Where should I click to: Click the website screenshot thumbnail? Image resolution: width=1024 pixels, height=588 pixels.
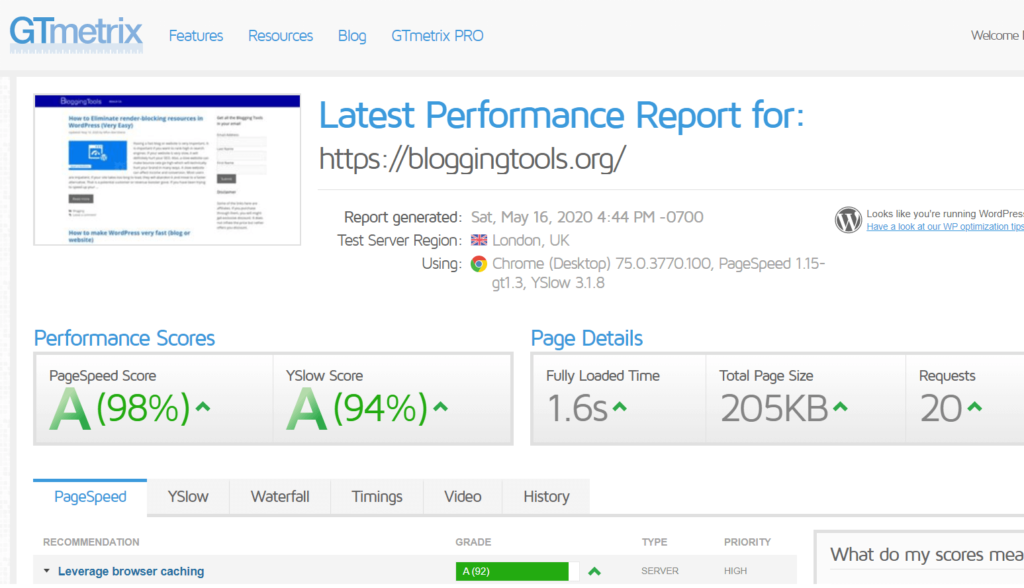[167, 170]
